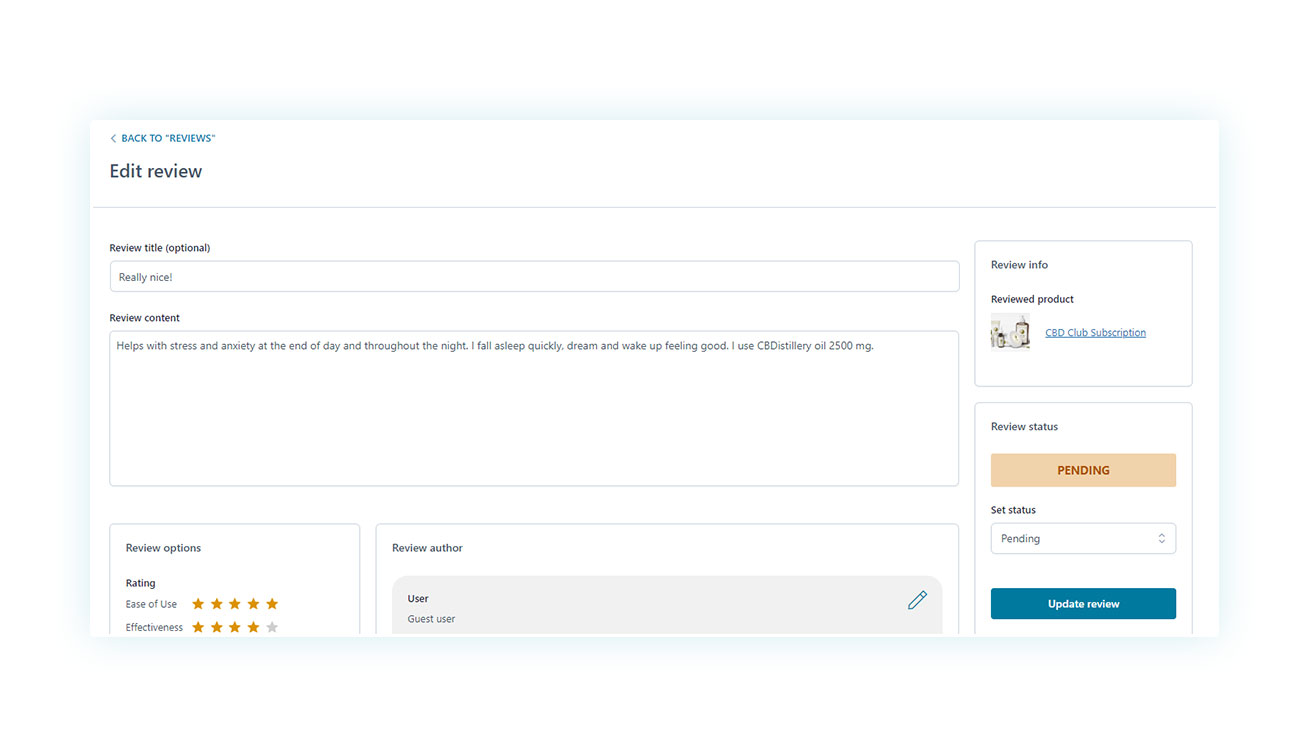Set Effectiveness rating to first star
Image resolution: width=1300 pixels, height=755 pixels.
[198, 627]
